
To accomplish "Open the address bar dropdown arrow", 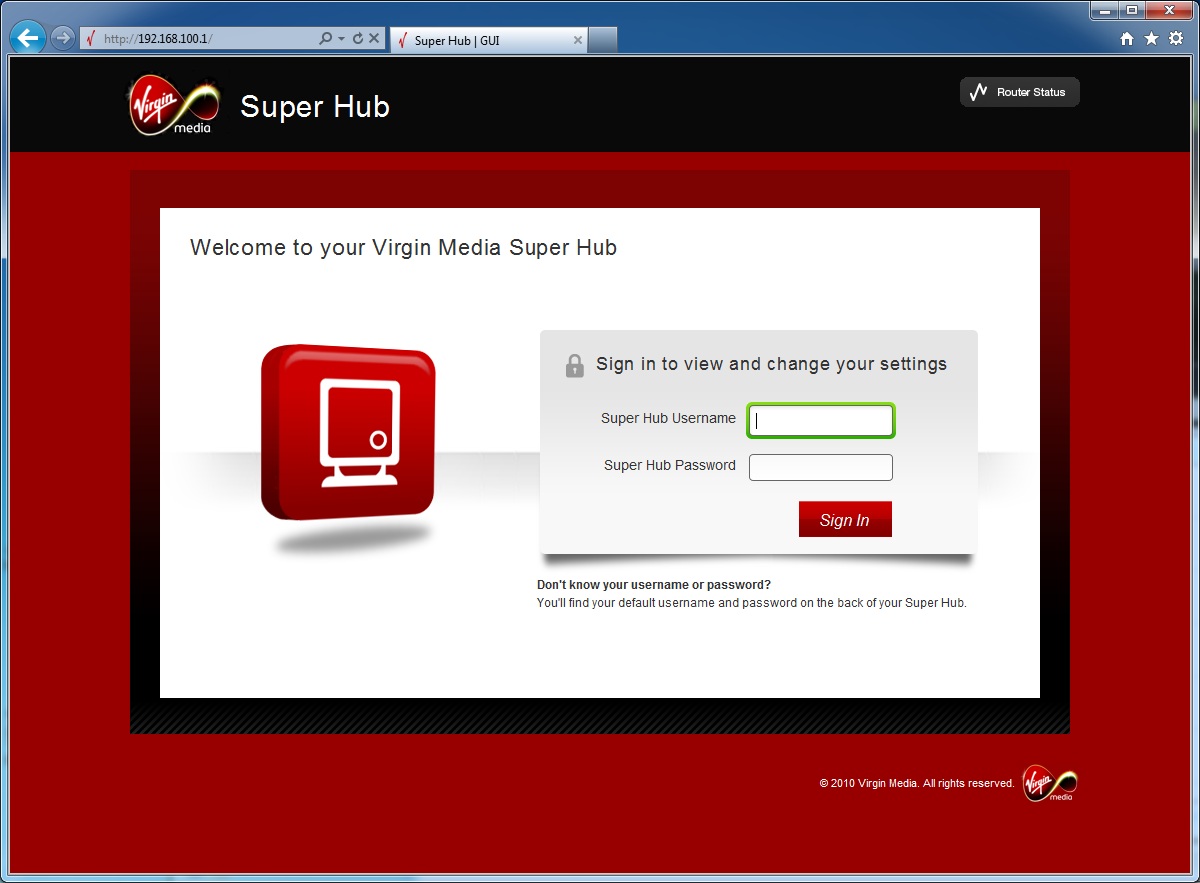I will tap(342, 39).
